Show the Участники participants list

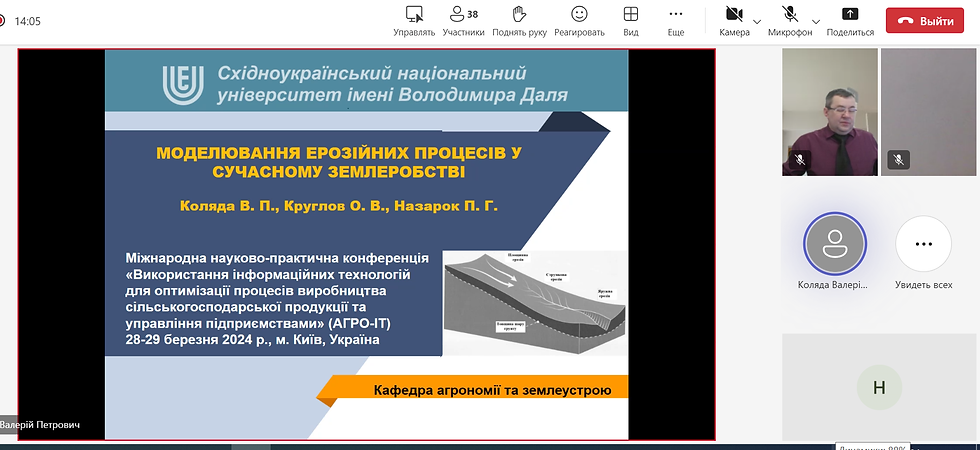[x=463, y=21]
